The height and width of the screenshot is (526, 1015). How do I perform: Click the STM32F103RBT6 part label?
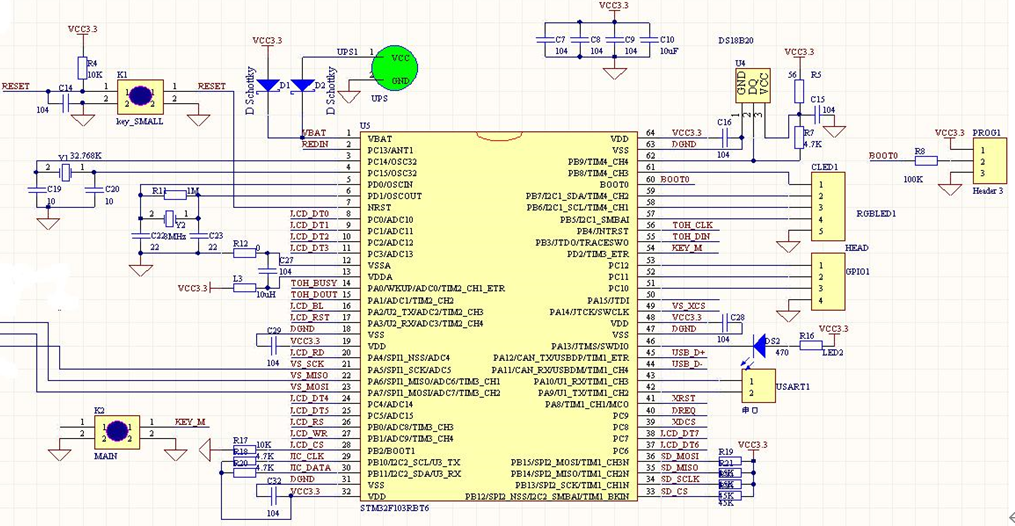(x=394, y=509)
